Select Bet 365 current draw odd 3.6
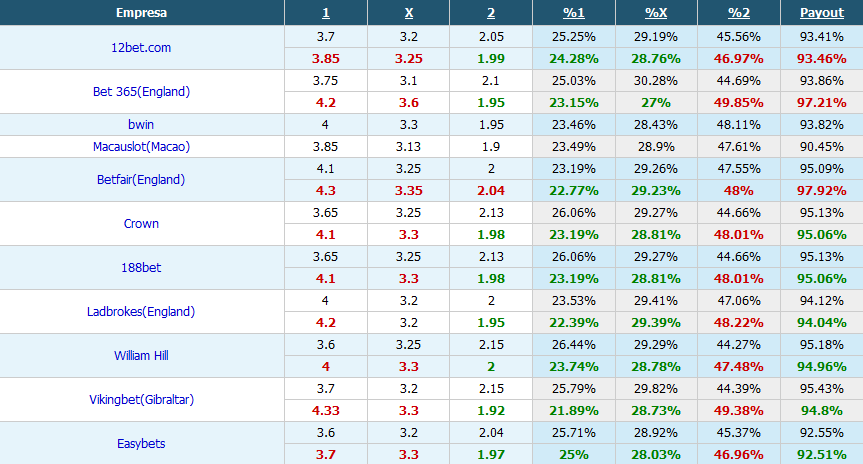This screenshot has width=863, height=464. click(408, 103)
